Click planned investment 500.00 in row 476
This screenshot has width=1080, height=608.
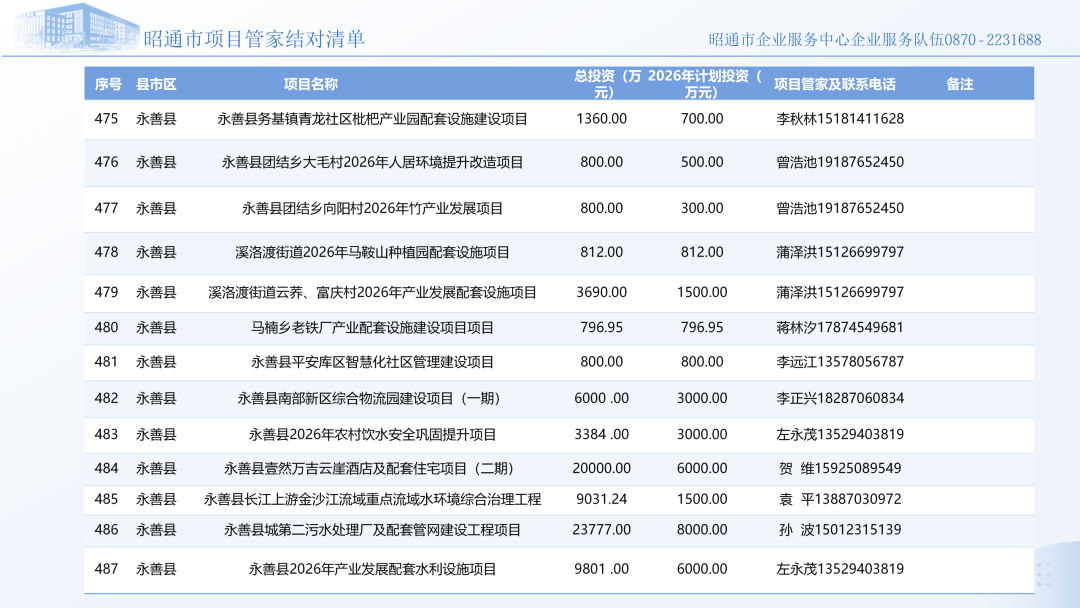tap(702, 163)
